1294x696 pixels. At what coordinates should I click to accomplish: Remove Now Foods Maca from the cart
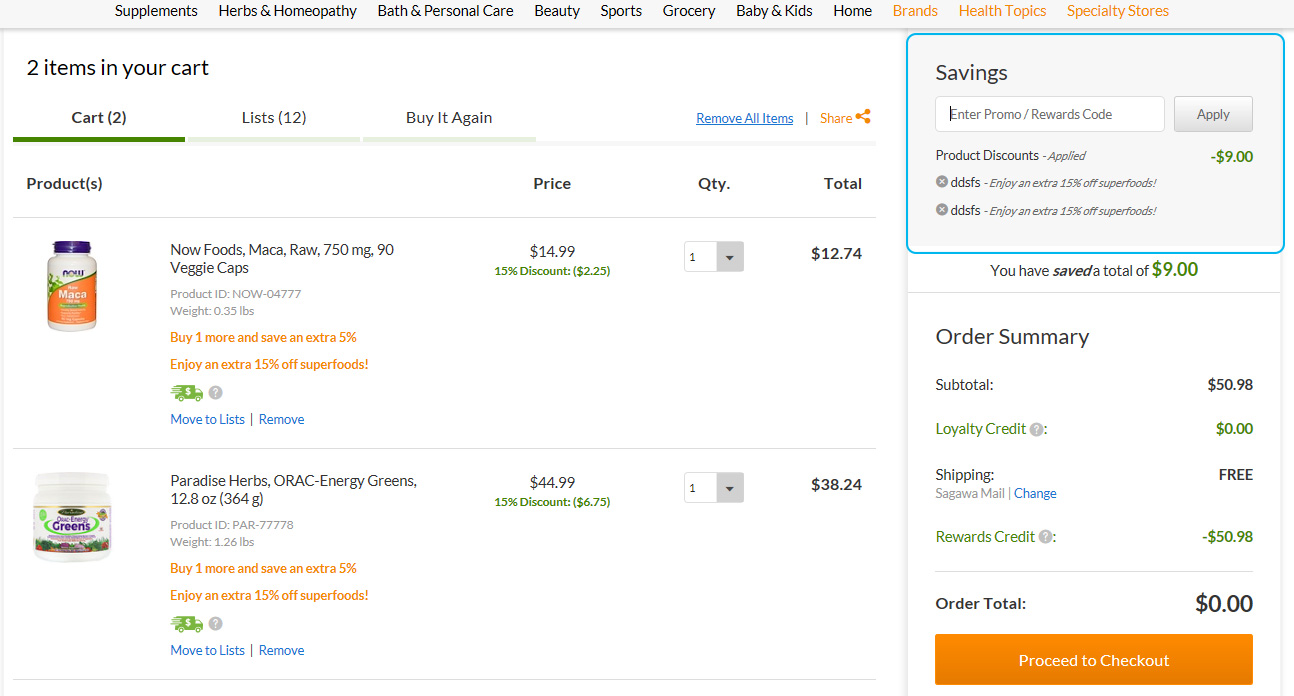pyautogui.click(x=281, y=419)
